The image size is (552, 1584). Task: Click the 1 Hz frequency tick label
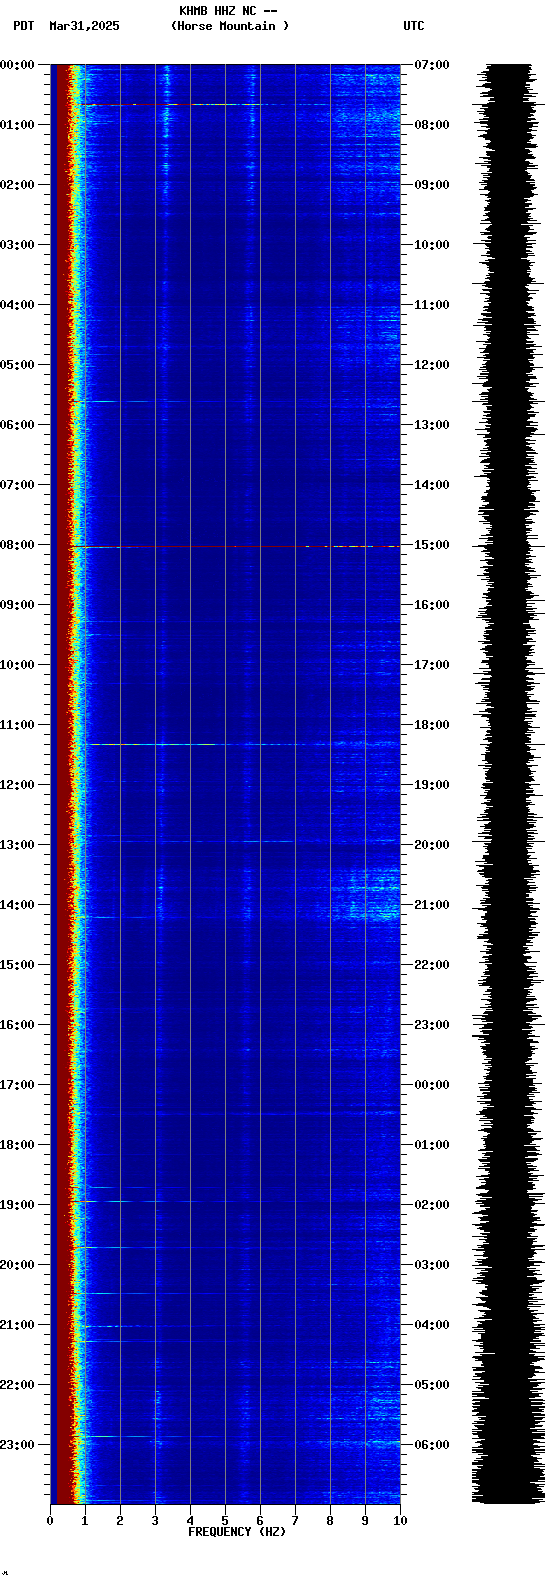click(85, 1521)
